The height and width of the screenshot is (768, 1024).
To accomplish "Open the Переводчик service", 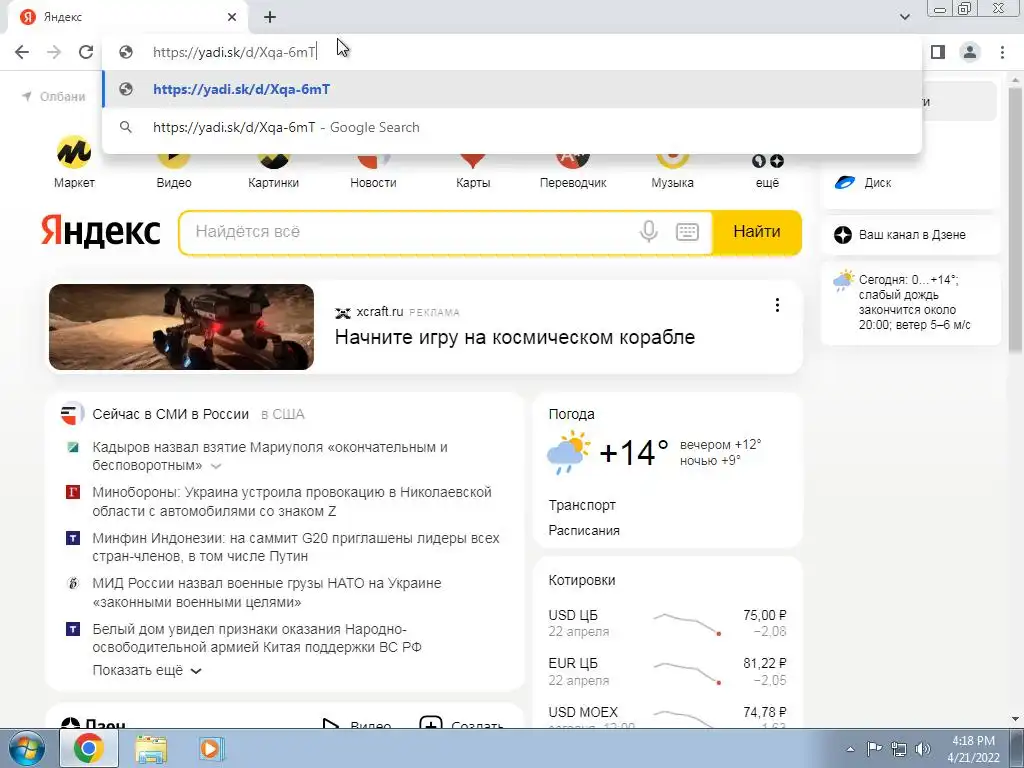I will [x=573, y=171].
